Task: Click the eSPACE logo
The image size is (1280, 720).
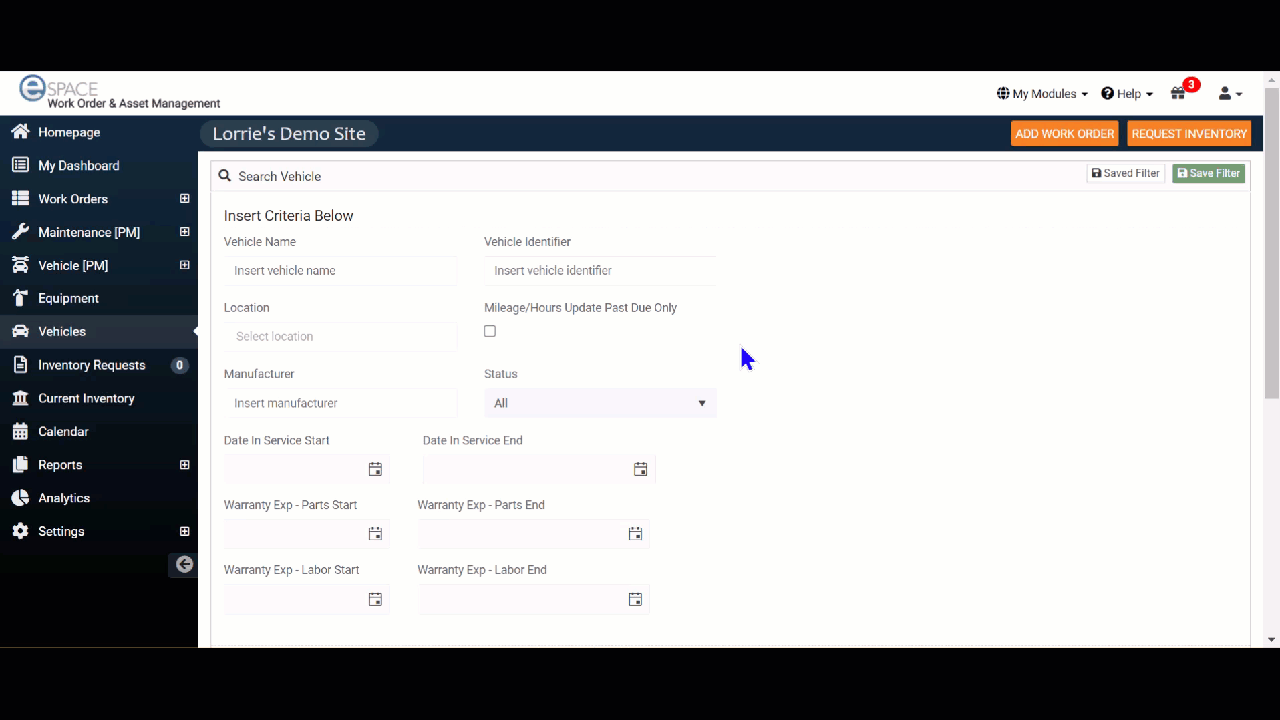Action: pos(120,93)
